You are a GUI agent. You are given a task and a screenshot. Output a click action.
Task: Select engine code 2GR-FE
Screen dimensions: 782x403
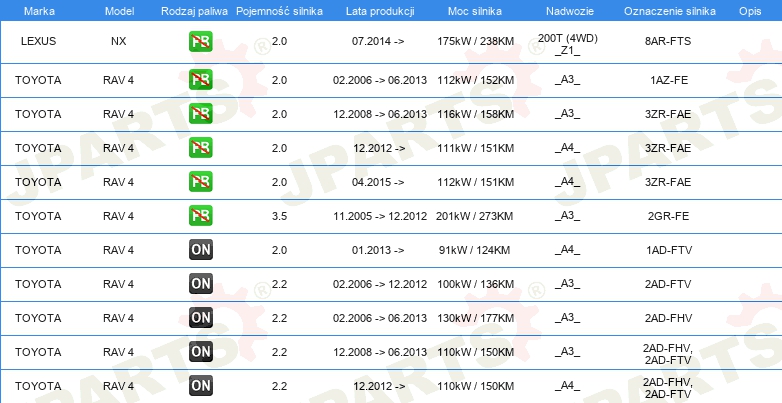click(668, 216)
